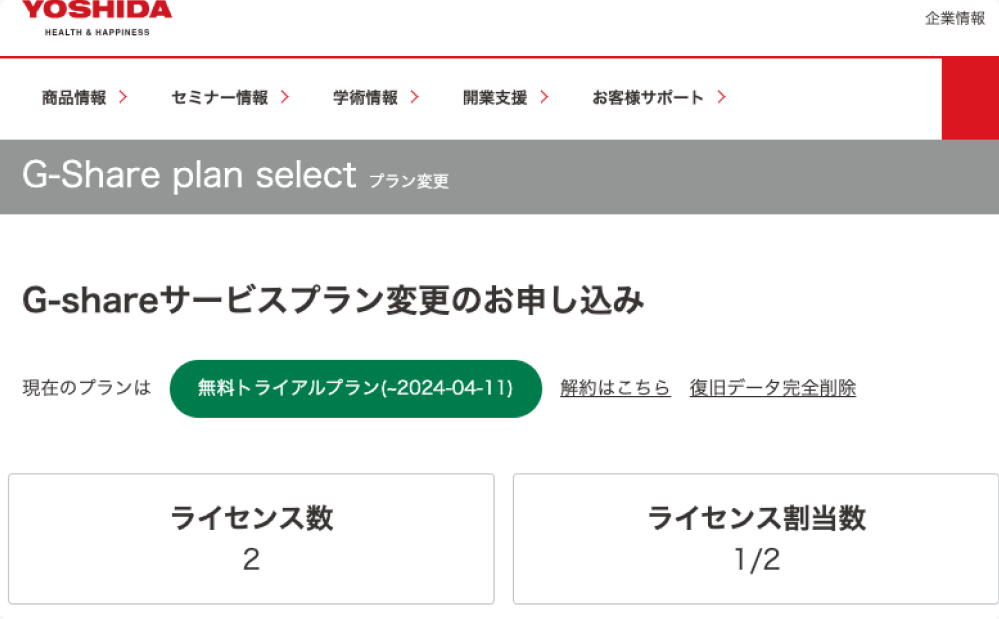Open the 企業情報 link
This screenshot has width=999, height=619.
click(955, 18)
